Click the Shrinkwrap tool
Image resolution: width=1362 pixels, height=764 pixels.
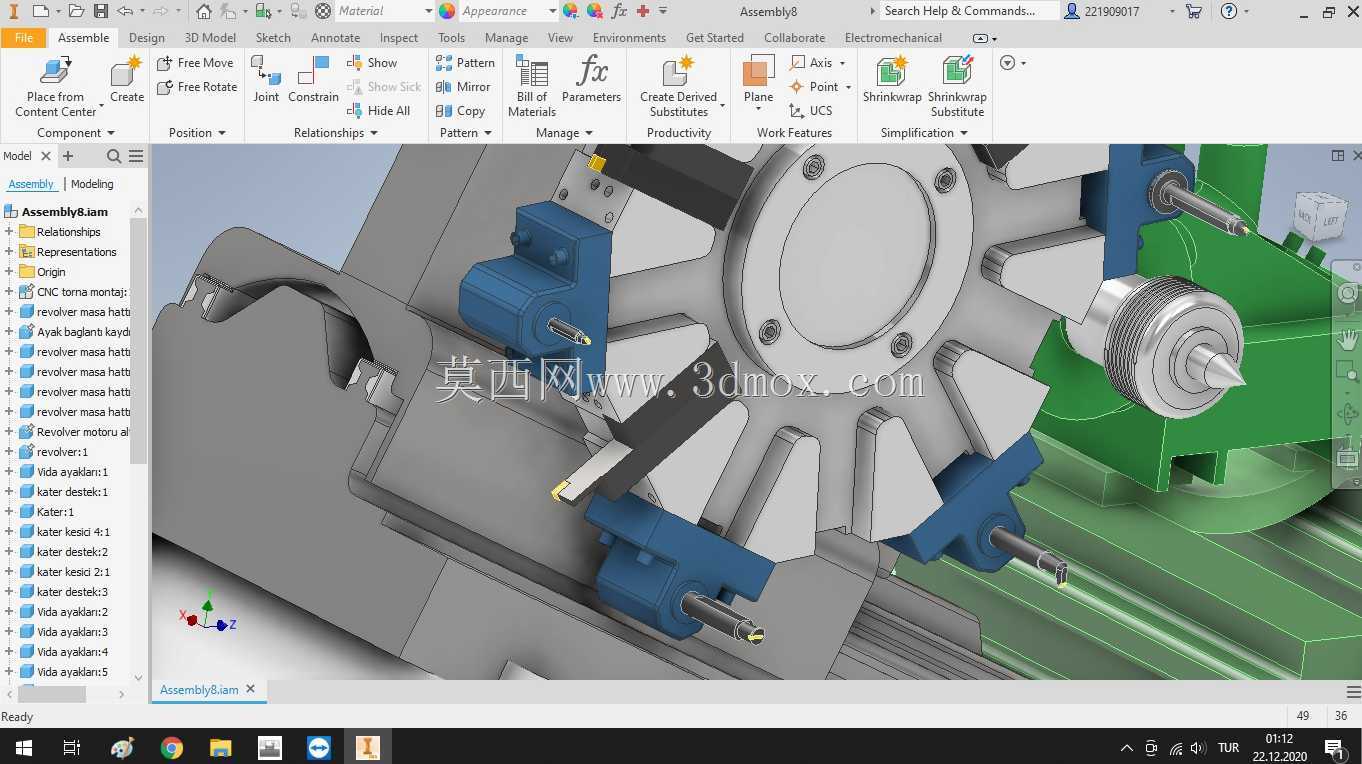point(892,78)
